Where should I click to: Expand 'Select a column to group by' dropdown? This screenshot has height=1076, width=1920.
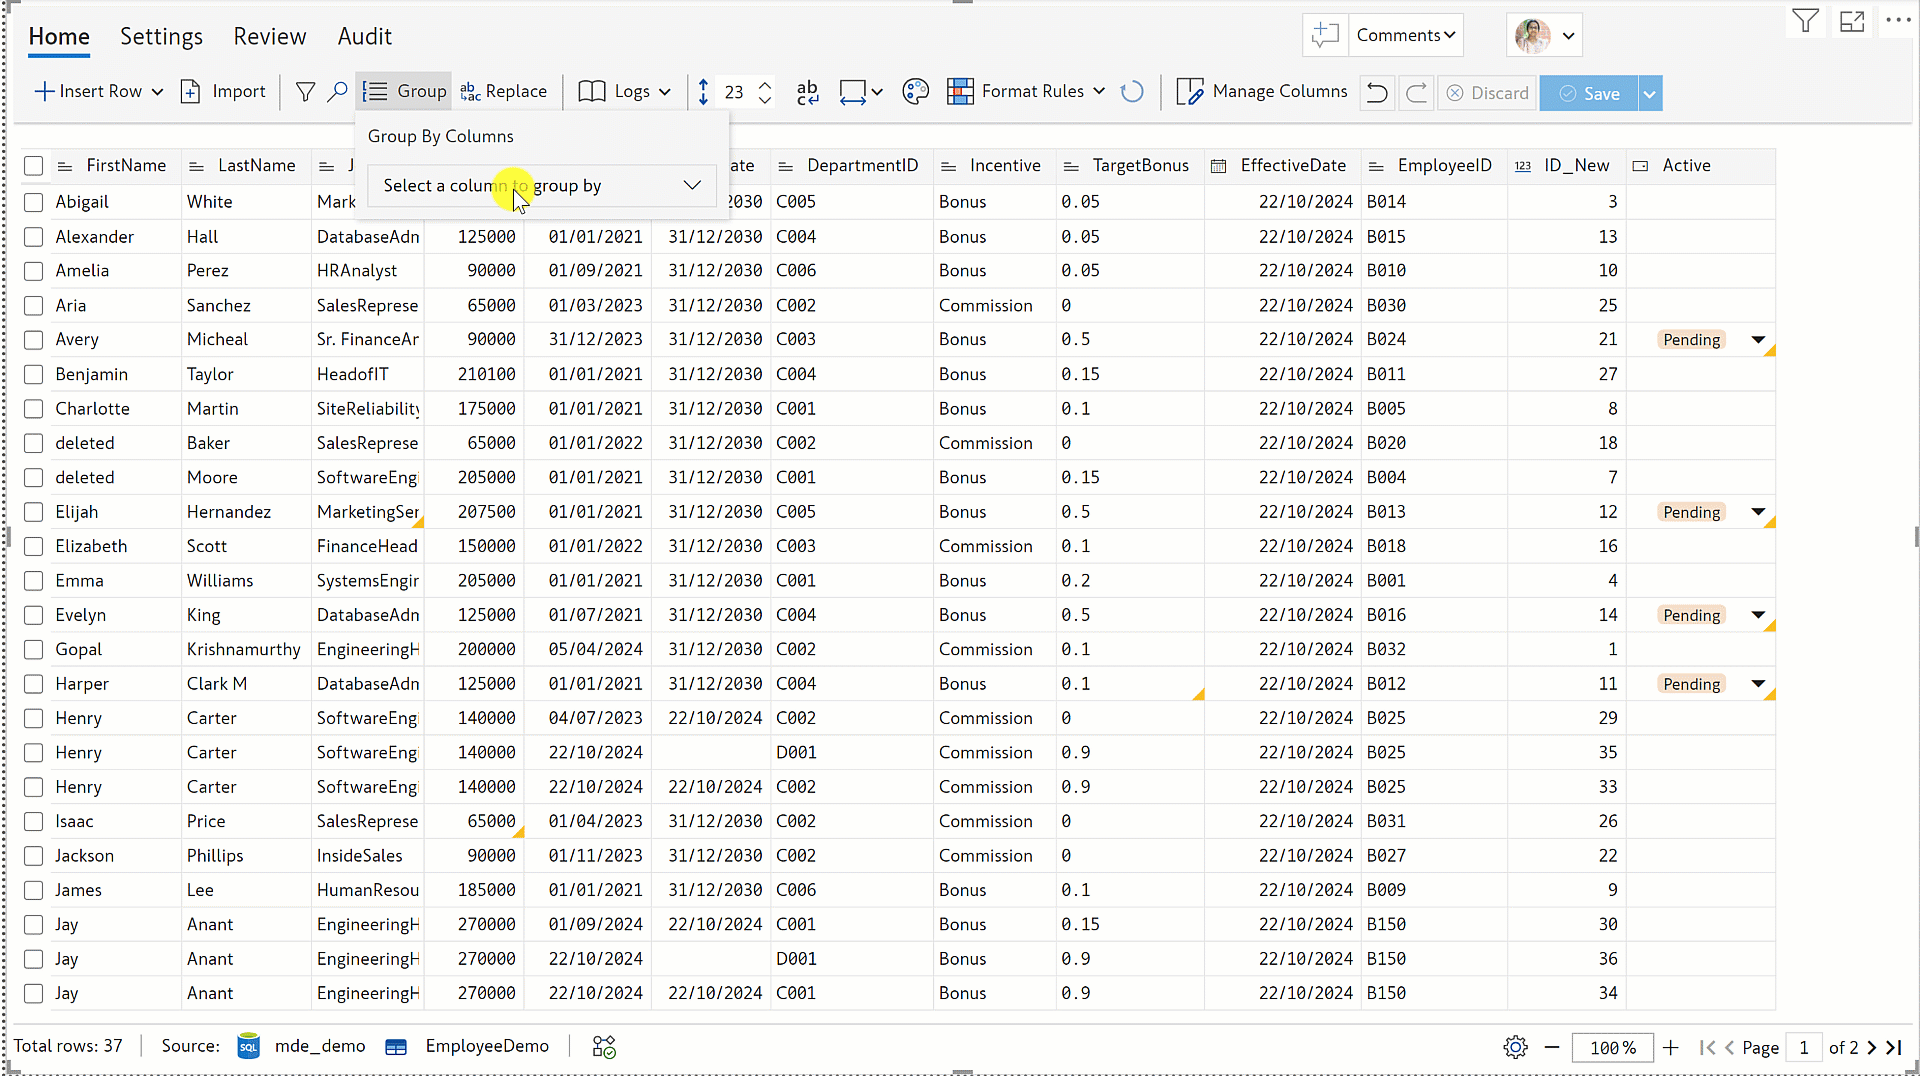pyautogui.click(x=541, y=186)
